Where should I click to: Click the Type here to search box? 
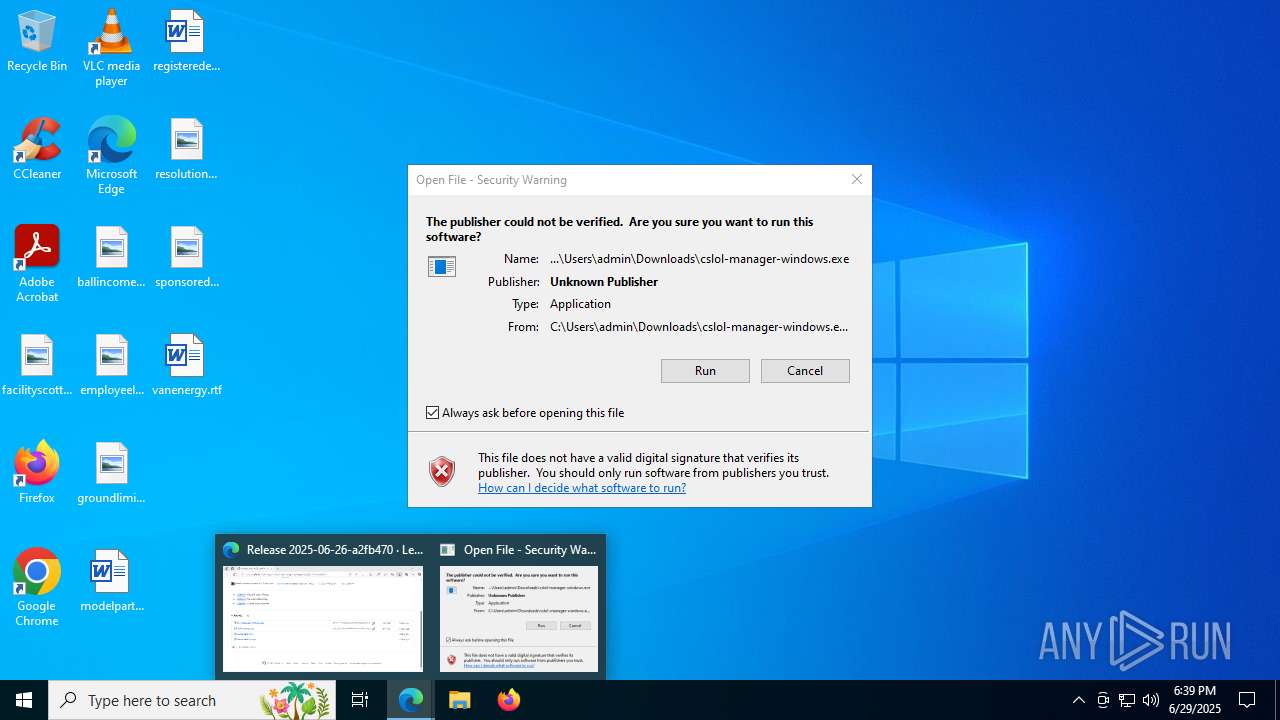pyautogui.click(x=192, y=700)
